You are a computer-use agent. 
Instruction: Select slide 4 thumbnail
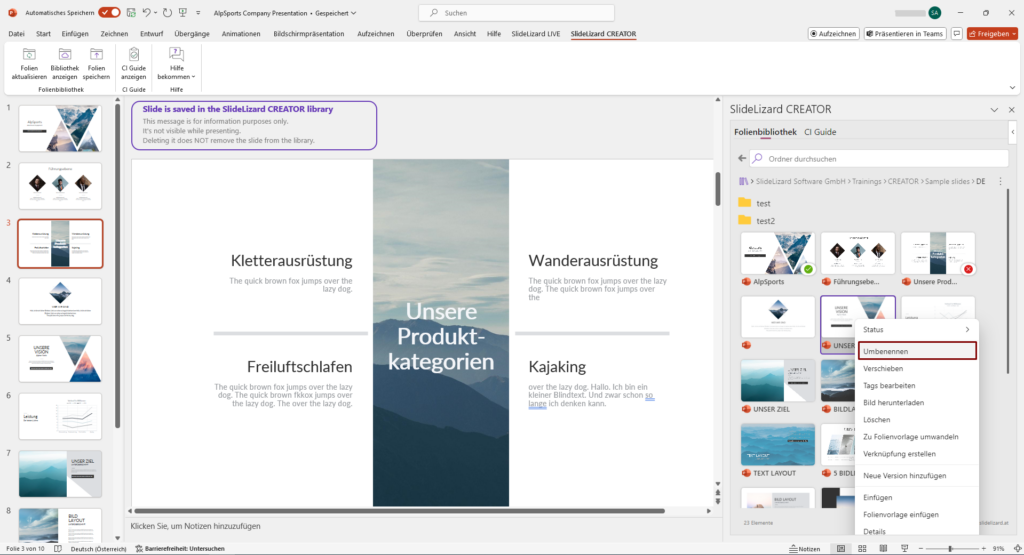(60, 301)
